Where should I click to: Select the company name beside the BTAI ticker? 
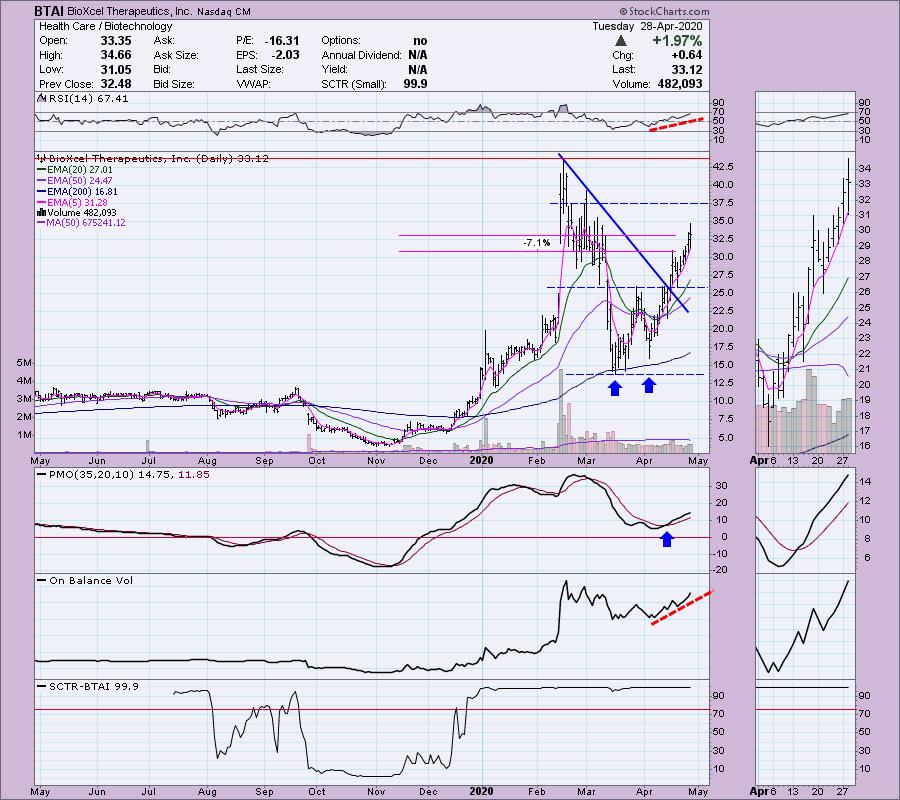(x=130, y=11)
